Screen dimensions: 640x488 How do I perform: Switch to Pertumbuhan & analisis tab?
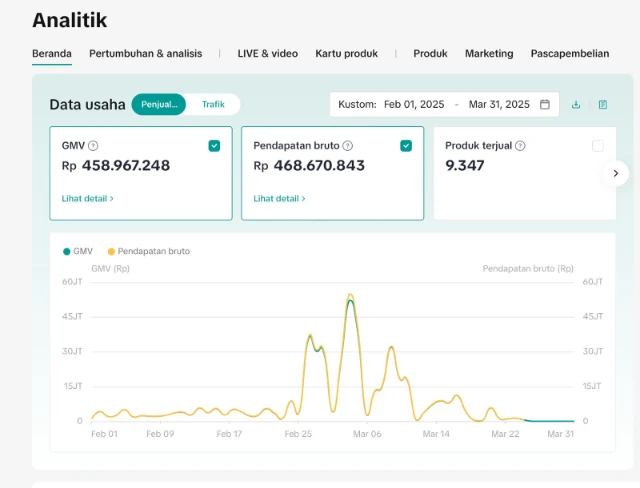pos(145,54)
